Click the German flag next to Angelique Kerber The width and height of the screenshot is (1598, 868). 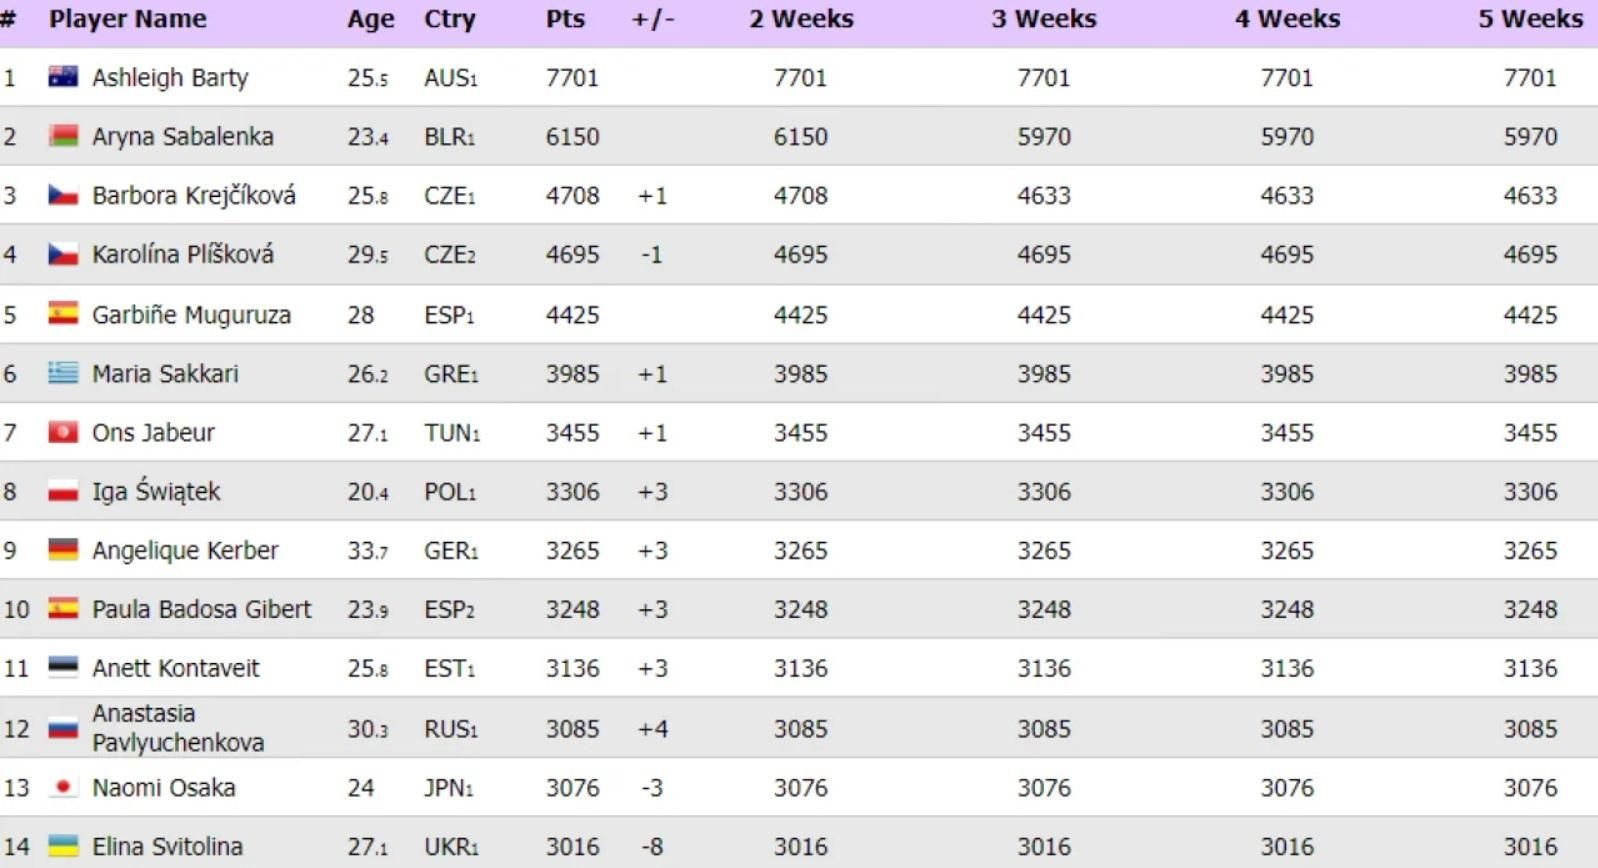coord(63,550)
